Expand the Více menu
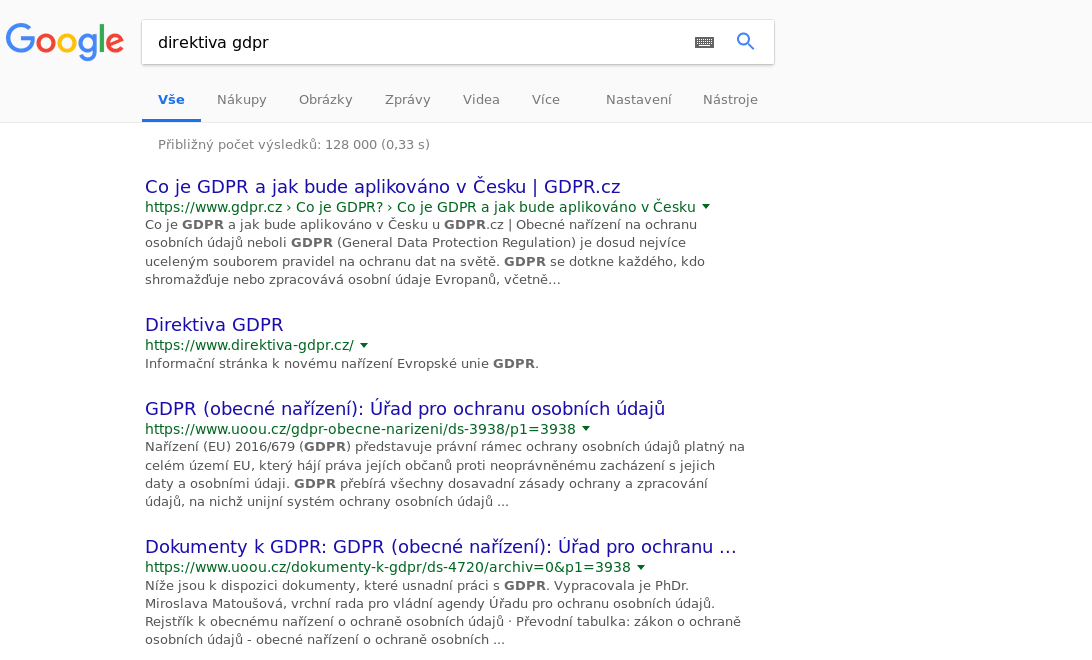The height and width of the screenshot is (660, 1092). 545,100
